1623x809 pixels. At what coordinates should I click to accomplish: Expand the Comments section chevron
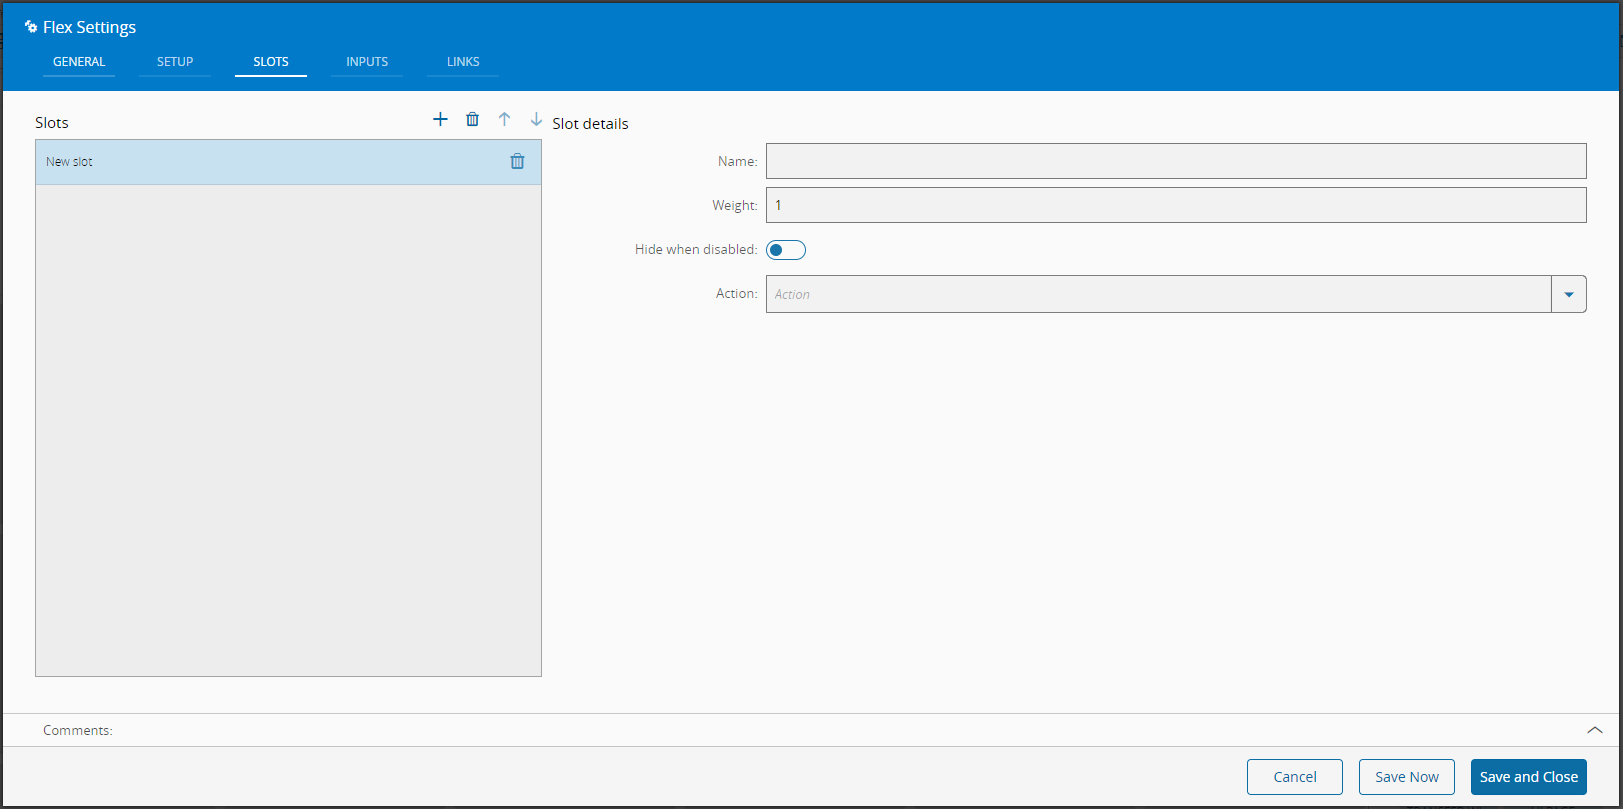point(1595,730)
